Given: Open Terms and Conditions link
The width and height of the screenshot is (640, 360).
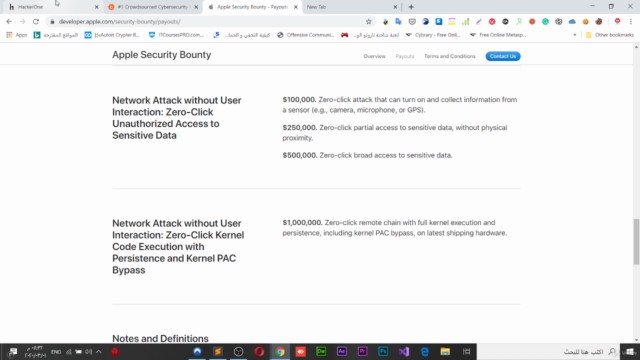Looking at the screenshot, I should 449,56.
